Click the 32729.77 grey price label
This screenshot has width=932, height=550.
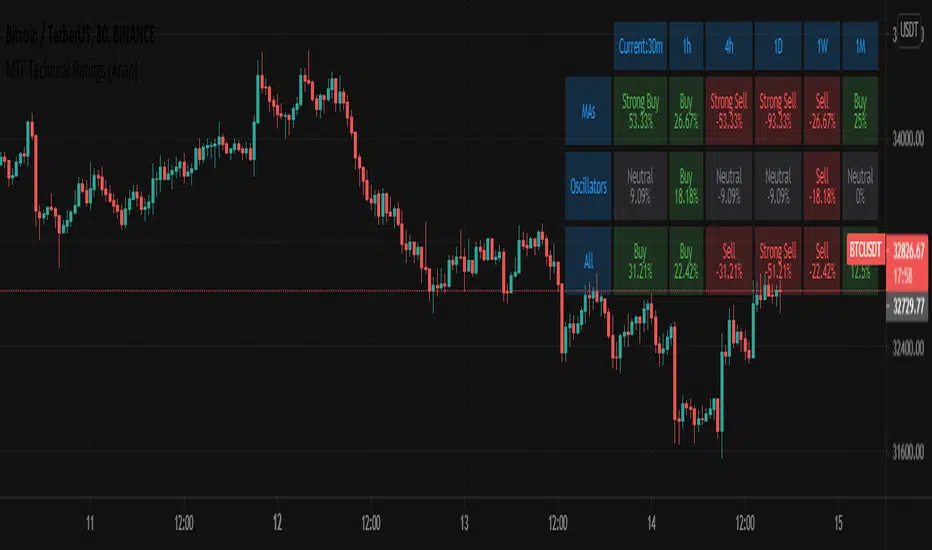point(908,311)
